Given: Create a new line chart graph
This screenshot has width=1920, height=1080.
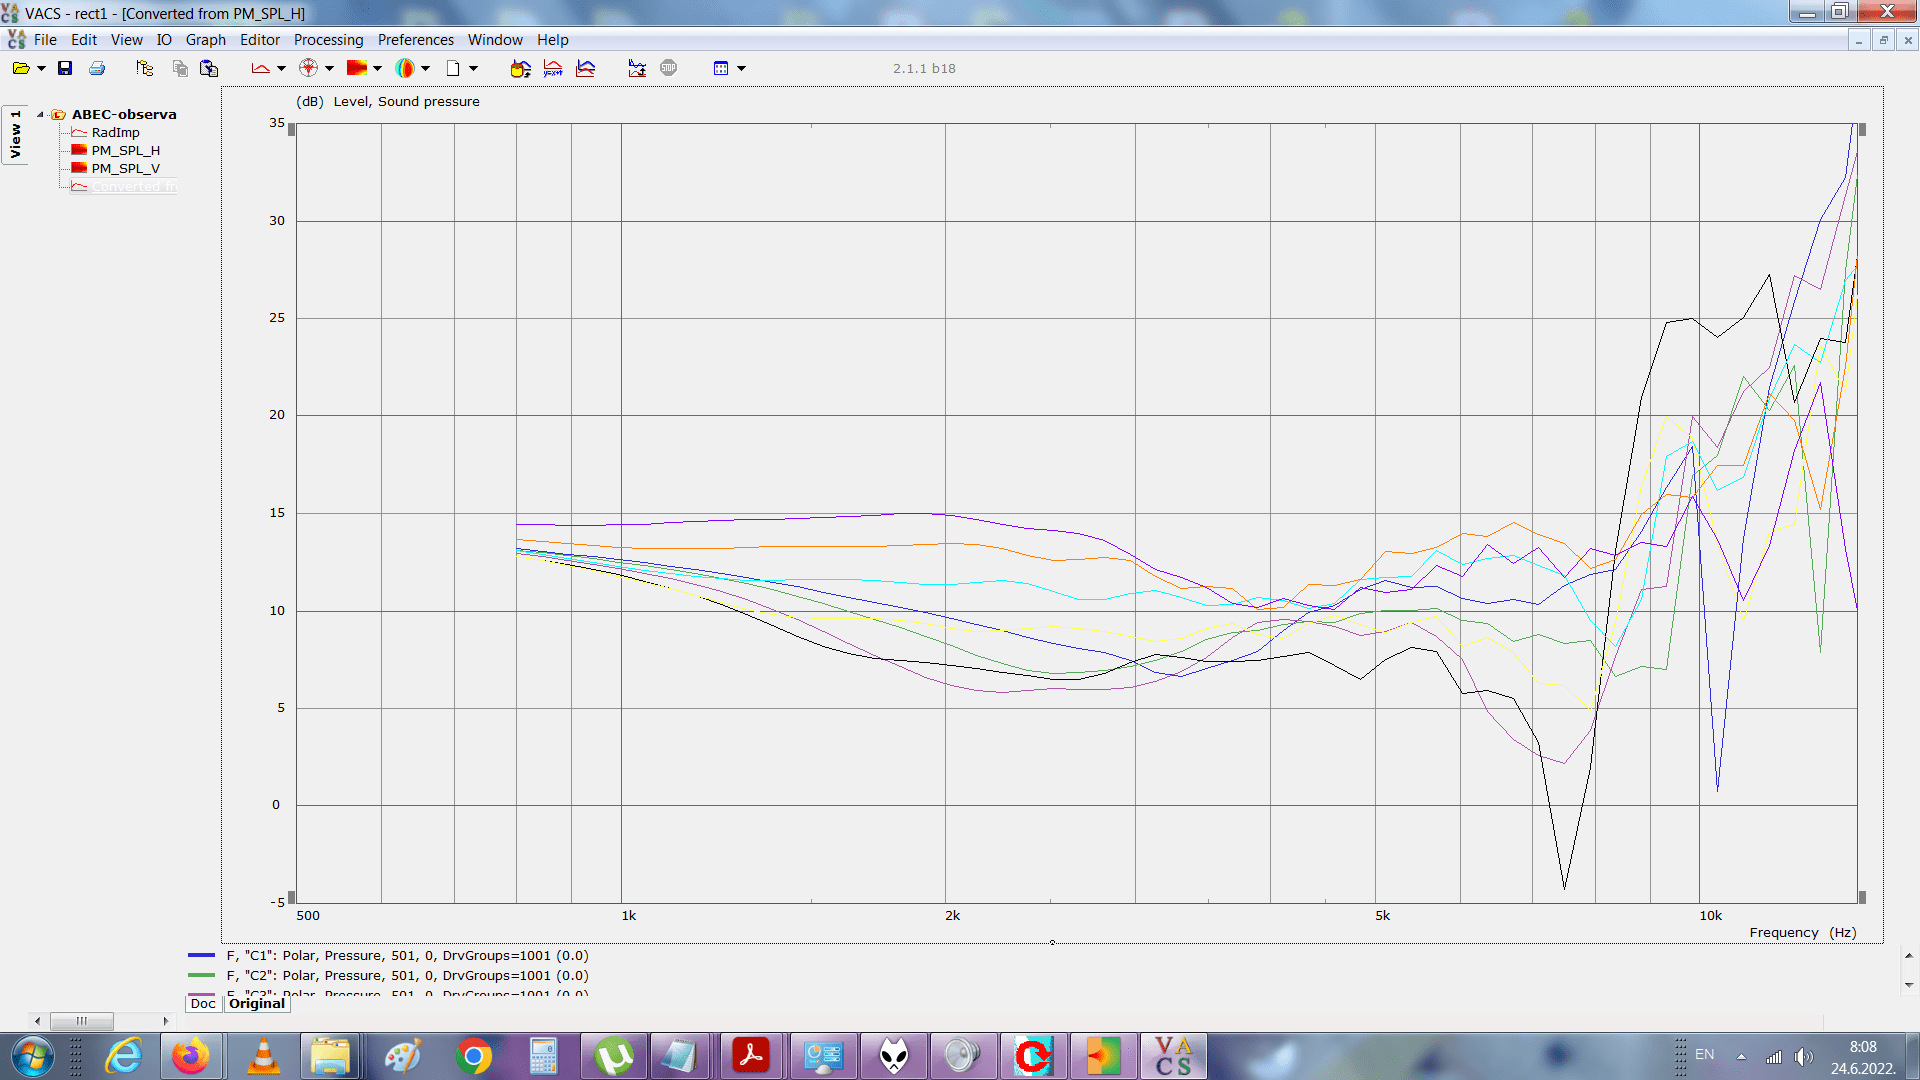Looking at the screenshot, I should tap(260, 68).
